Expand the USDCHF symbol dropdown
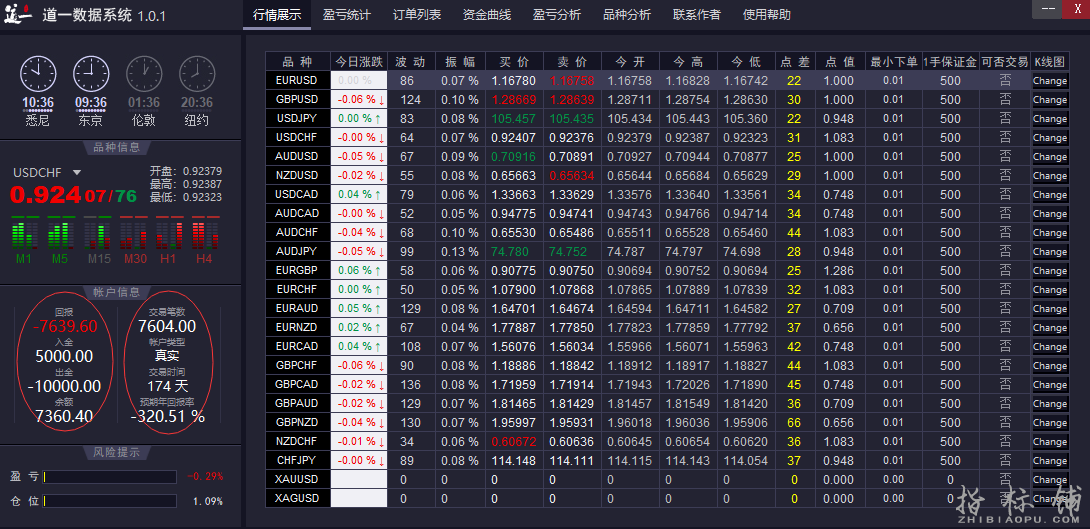 [x=76, y=172]
